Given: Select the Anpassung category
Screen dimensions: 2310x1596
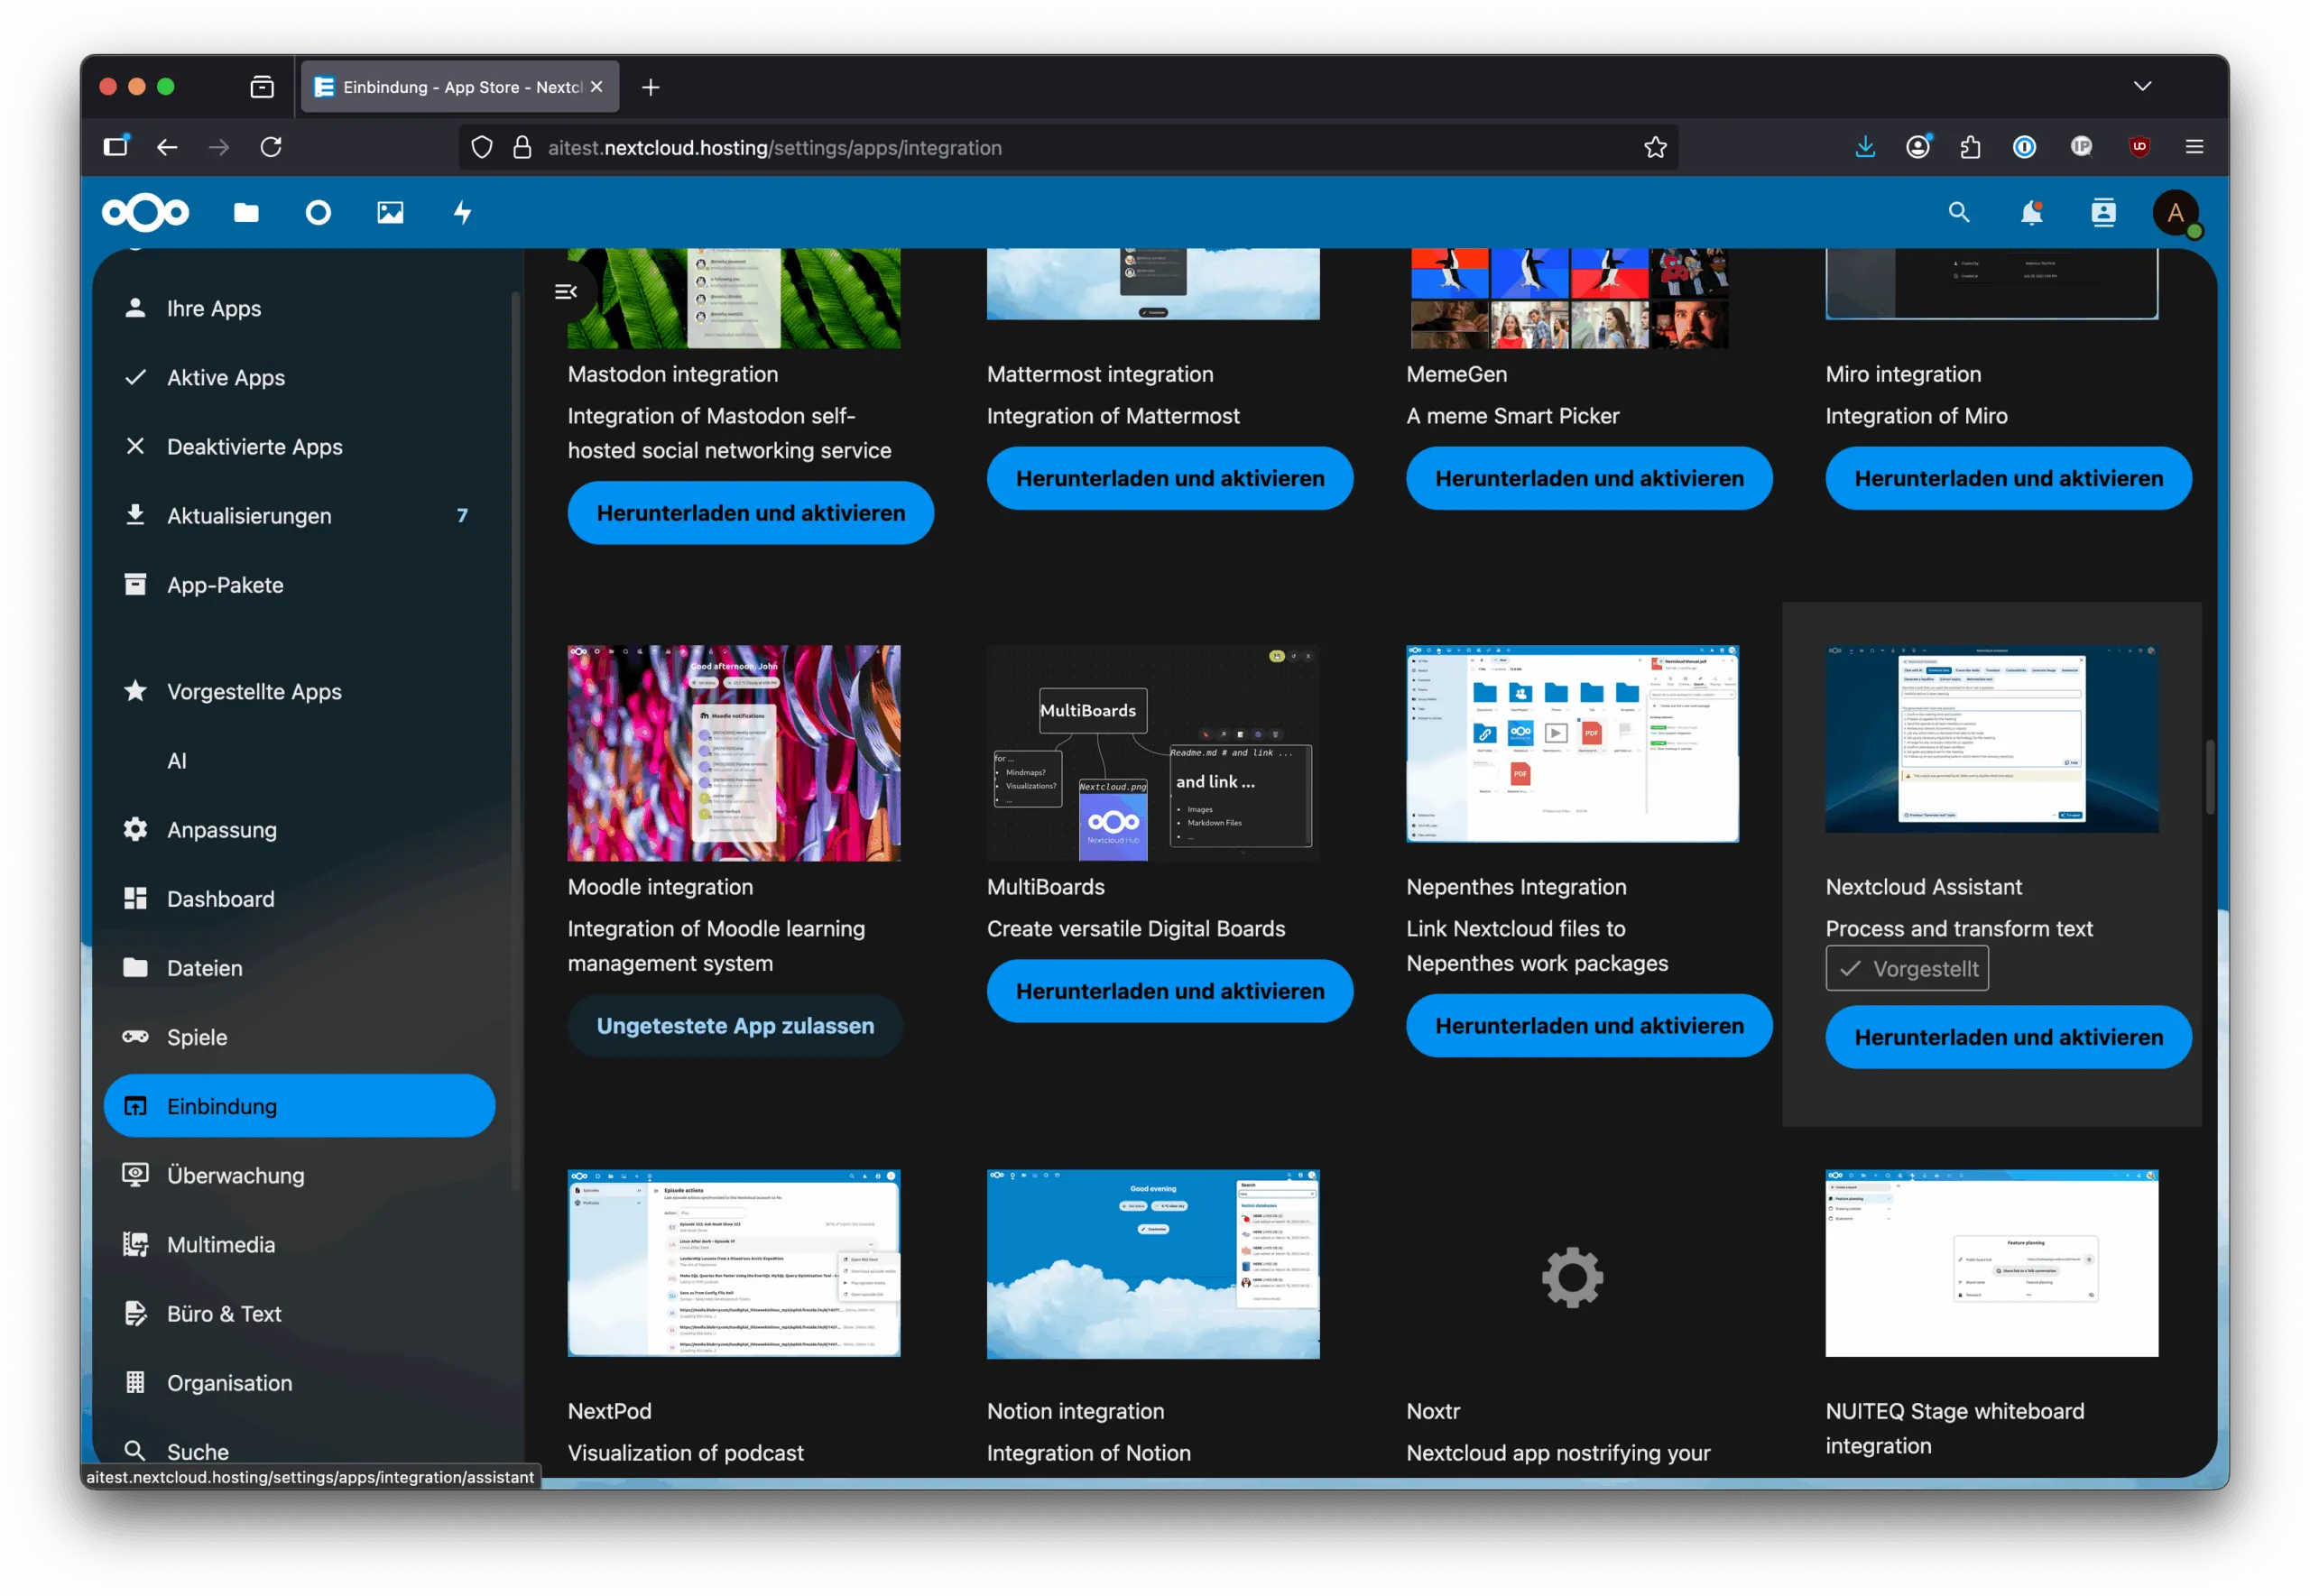Looking at the screenshot, I should [x=299, y=829].
